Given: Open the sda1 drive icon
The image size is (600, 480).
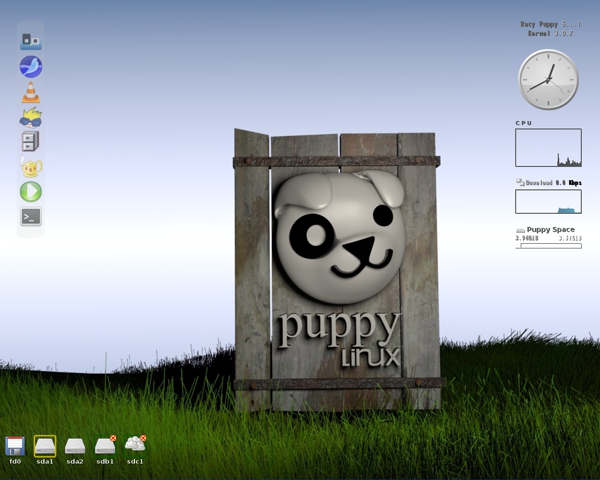Looking at the screenshot, I should click(x=45, y=446).
